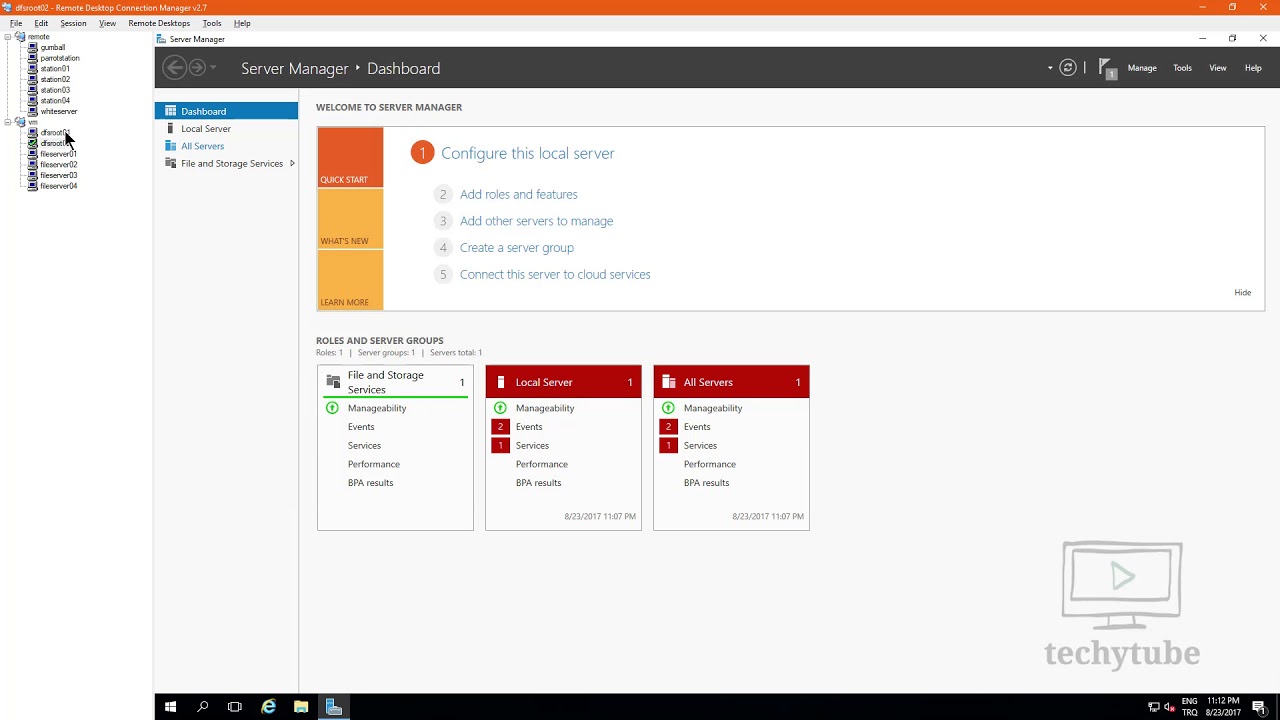1280x720 pixels.
Task: Select station03 in the server tree
Action: pos(55,90)
